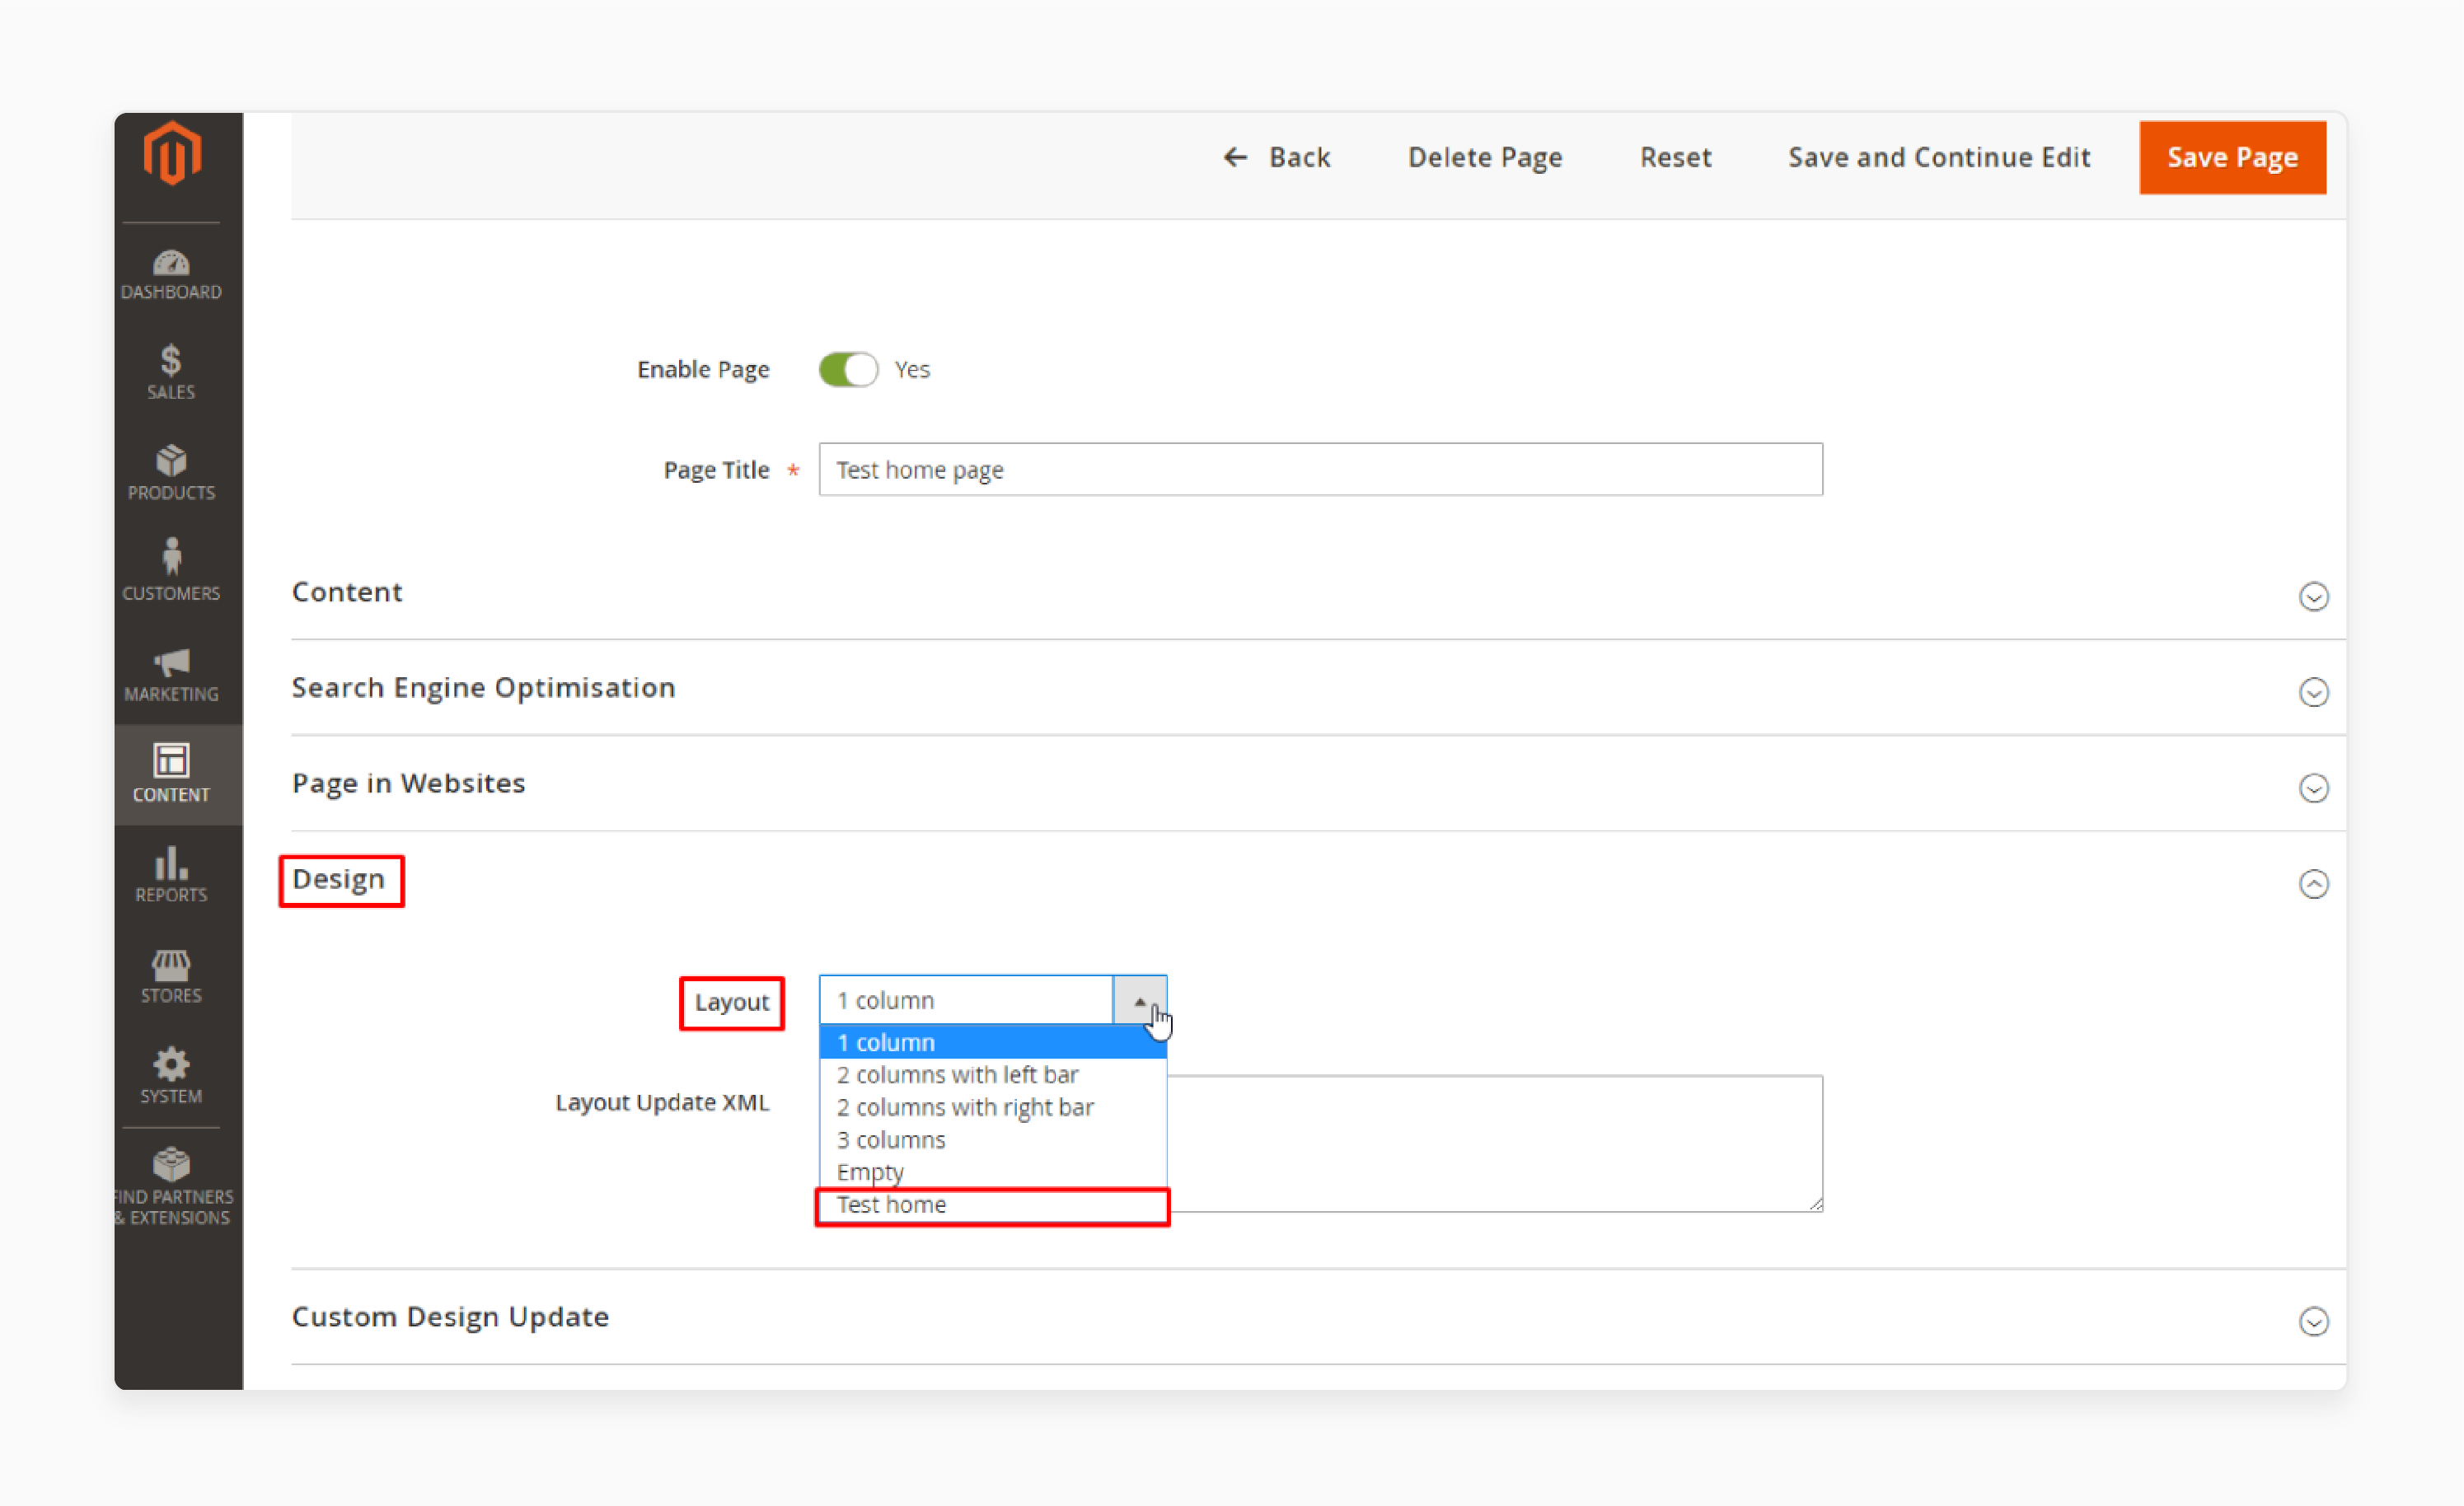This screenshot has width=2464, height=1506.
Task: Click Save and Continue Edit
Action: tap(1938, 157)
